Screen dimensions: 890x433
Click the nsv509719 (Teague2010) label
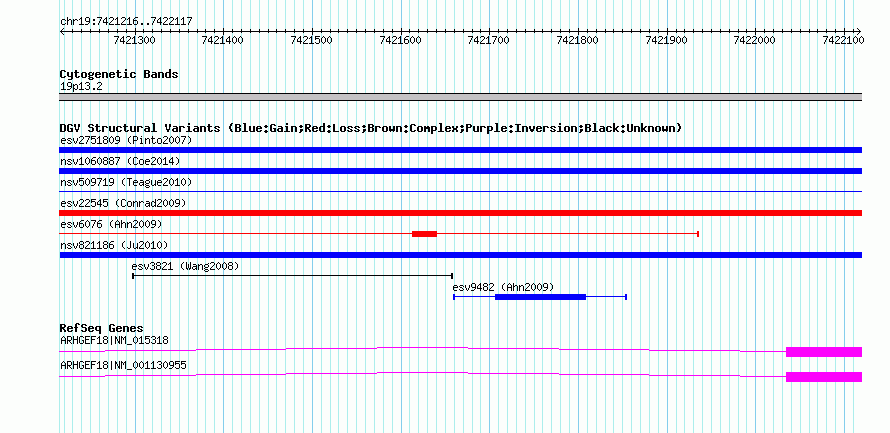tap(126, 182)
